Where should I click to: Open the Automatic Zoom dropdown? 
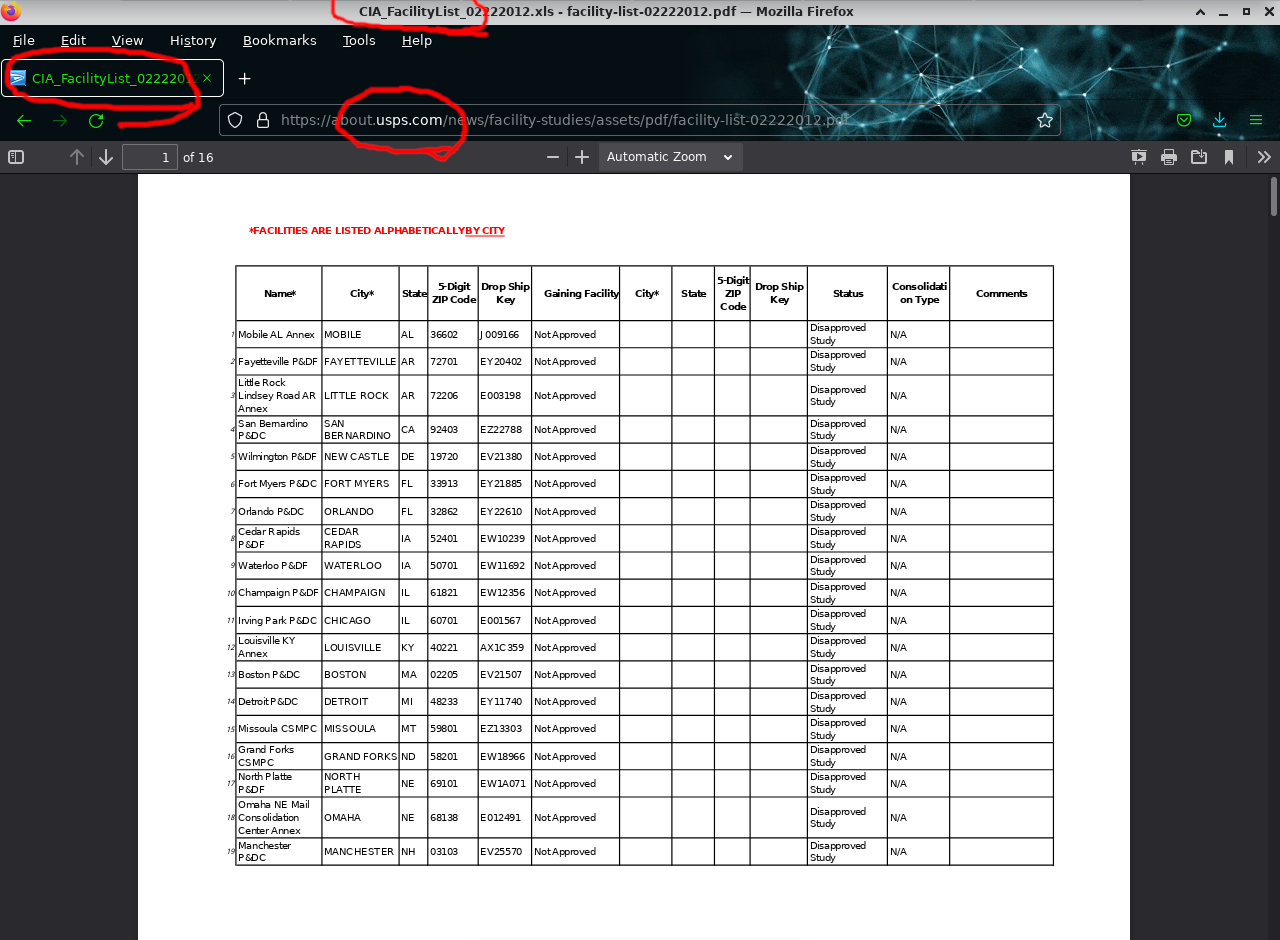click(670, 157)
